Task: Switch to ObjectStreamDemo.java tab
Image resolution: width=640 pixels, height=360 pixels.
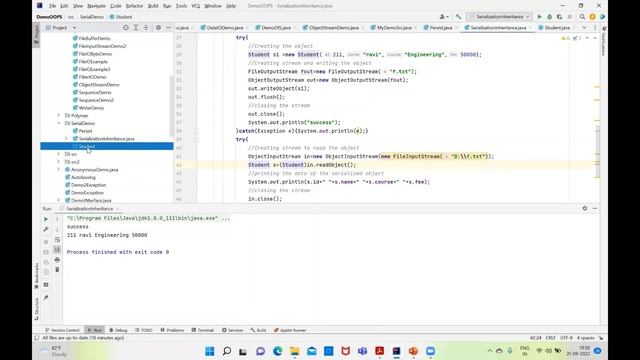Action: pos(333,27)
